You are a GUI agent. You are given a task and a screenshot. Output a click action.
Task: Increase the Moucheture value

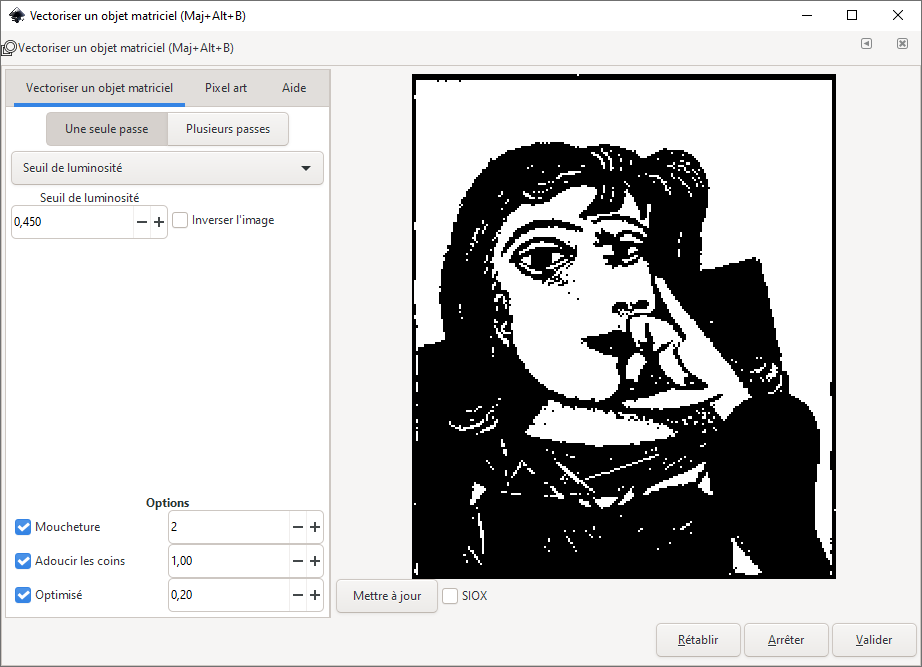tap(315, 527)
